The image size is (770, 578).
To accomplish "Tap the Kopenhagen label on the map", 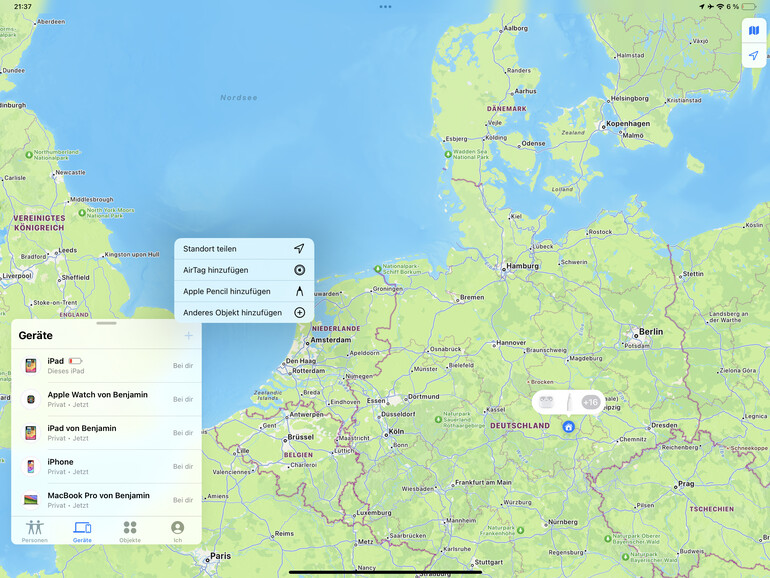I will pos(628,124).
